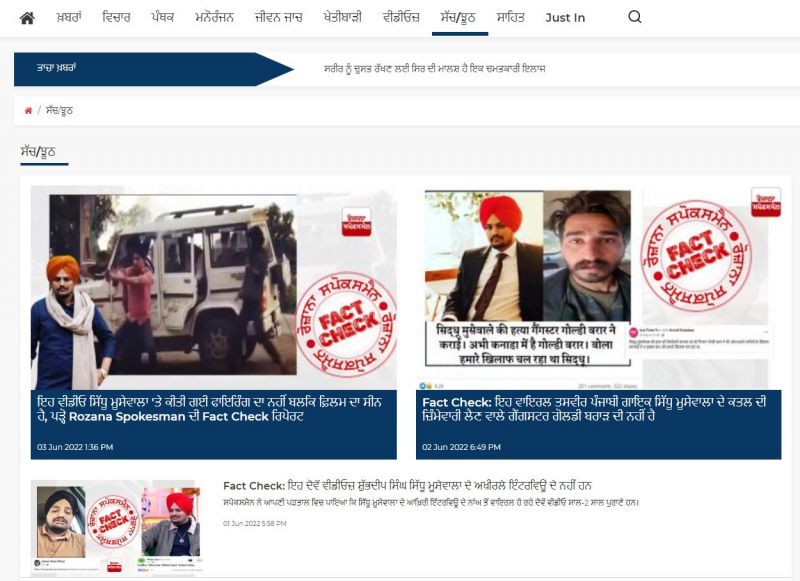Open the ਖ਼ਬਰਾਂ menu item
Viewport: 800px width, 581px height.
click(69, 17)
